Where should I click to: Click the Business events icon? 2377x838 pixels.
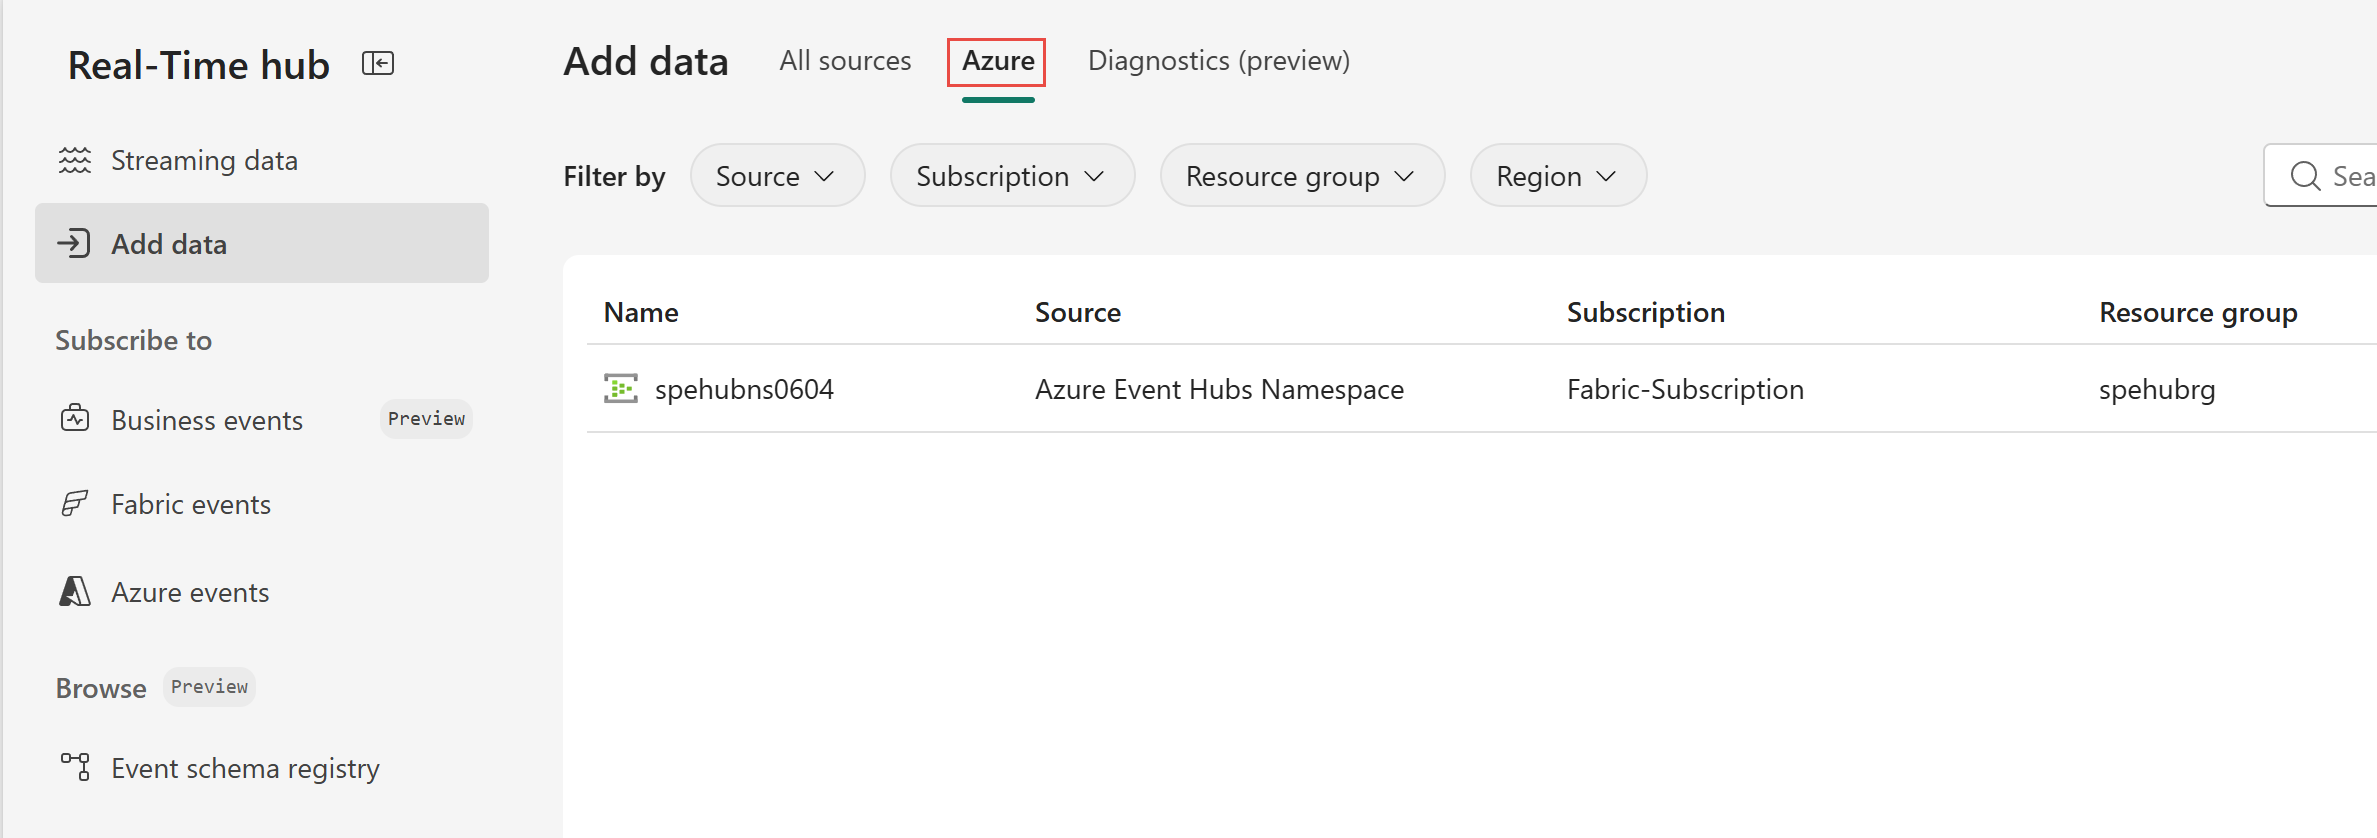tap(75, 418)
